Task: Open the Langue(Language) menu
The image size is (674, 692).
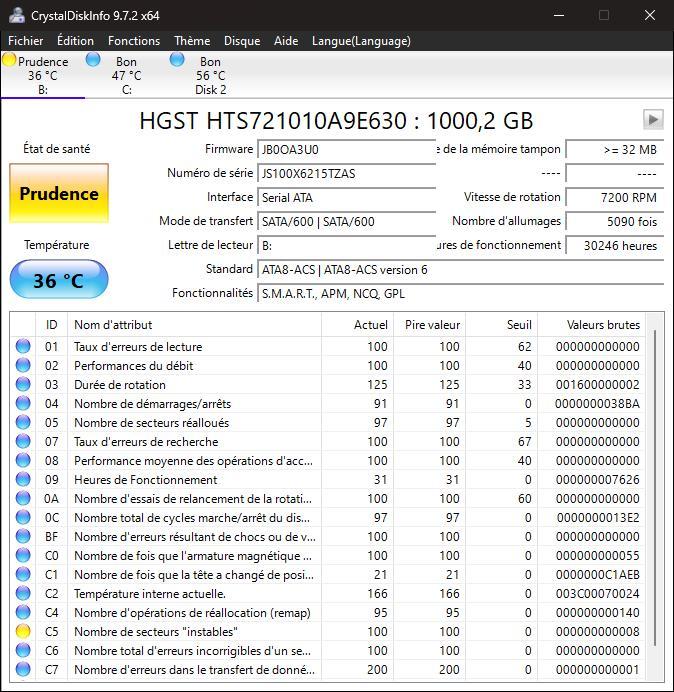Action: click(361, 41)
